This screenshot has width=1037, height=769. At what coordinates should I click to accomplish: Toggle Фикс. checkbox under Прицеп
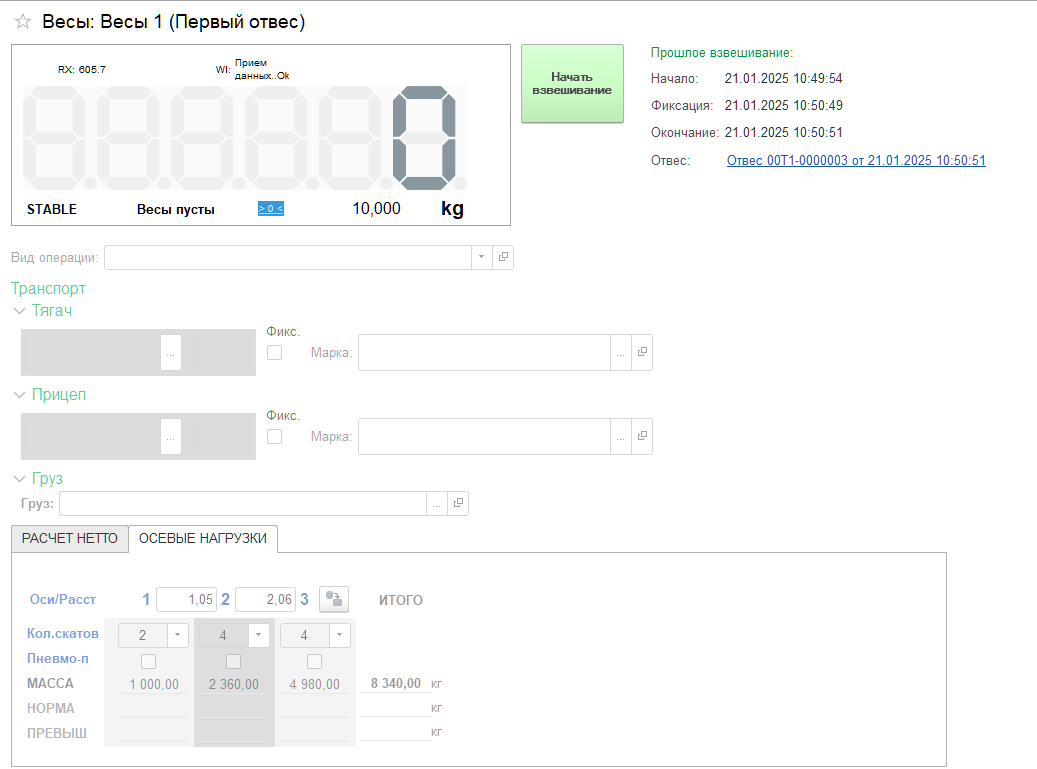pos(275,436)
